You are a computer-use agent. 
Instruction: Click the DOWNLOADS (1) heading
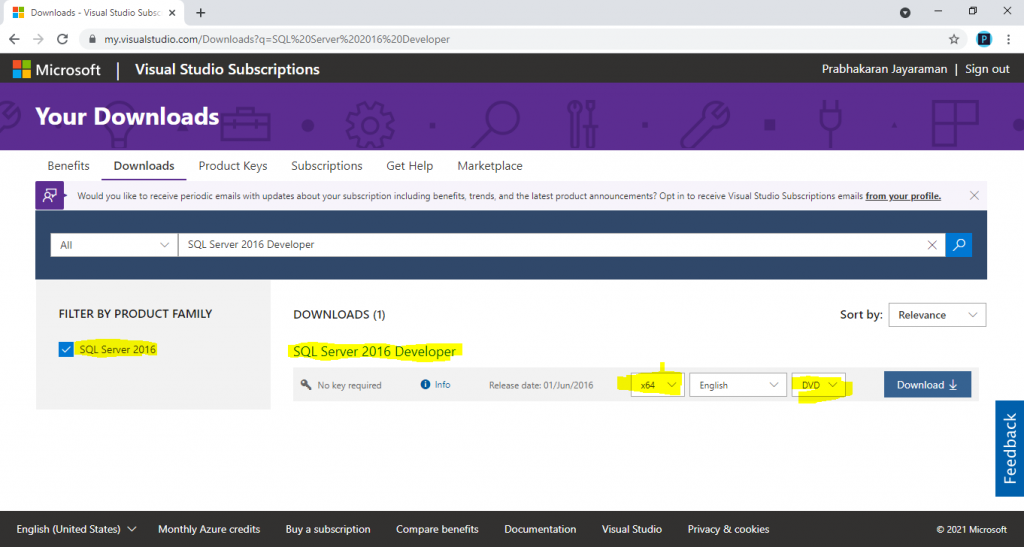(x=339, y=315)
